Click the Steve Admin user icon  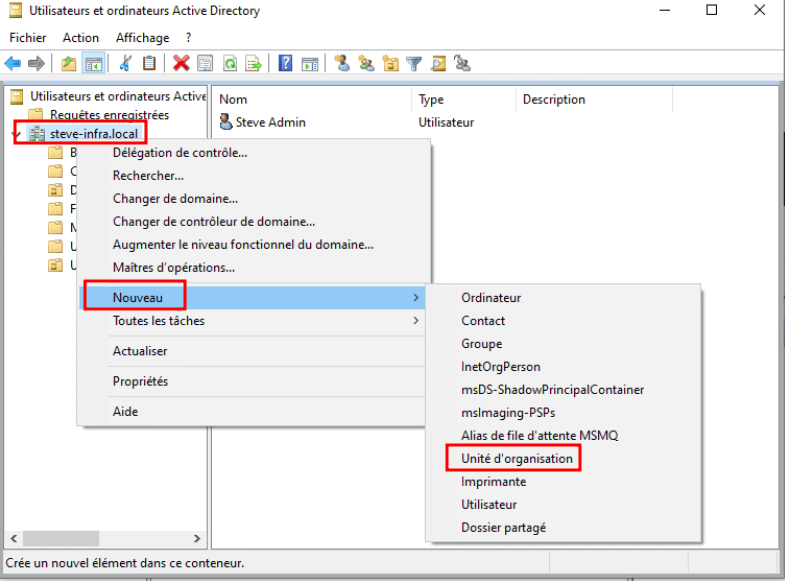pyautogui.click(x=226, y=122)
